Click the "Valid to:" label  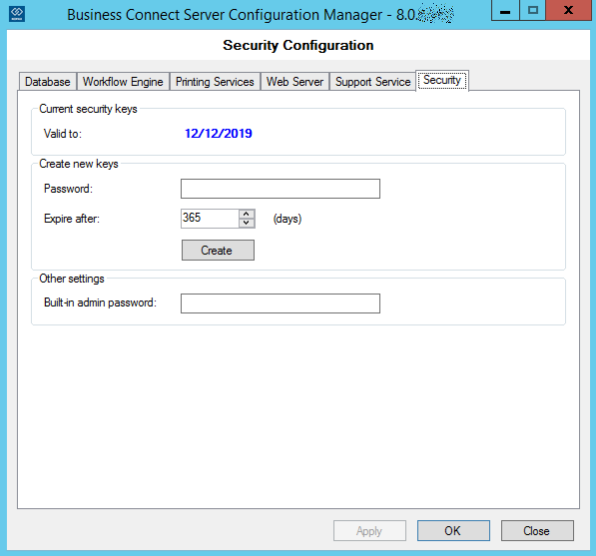point(63,134)
